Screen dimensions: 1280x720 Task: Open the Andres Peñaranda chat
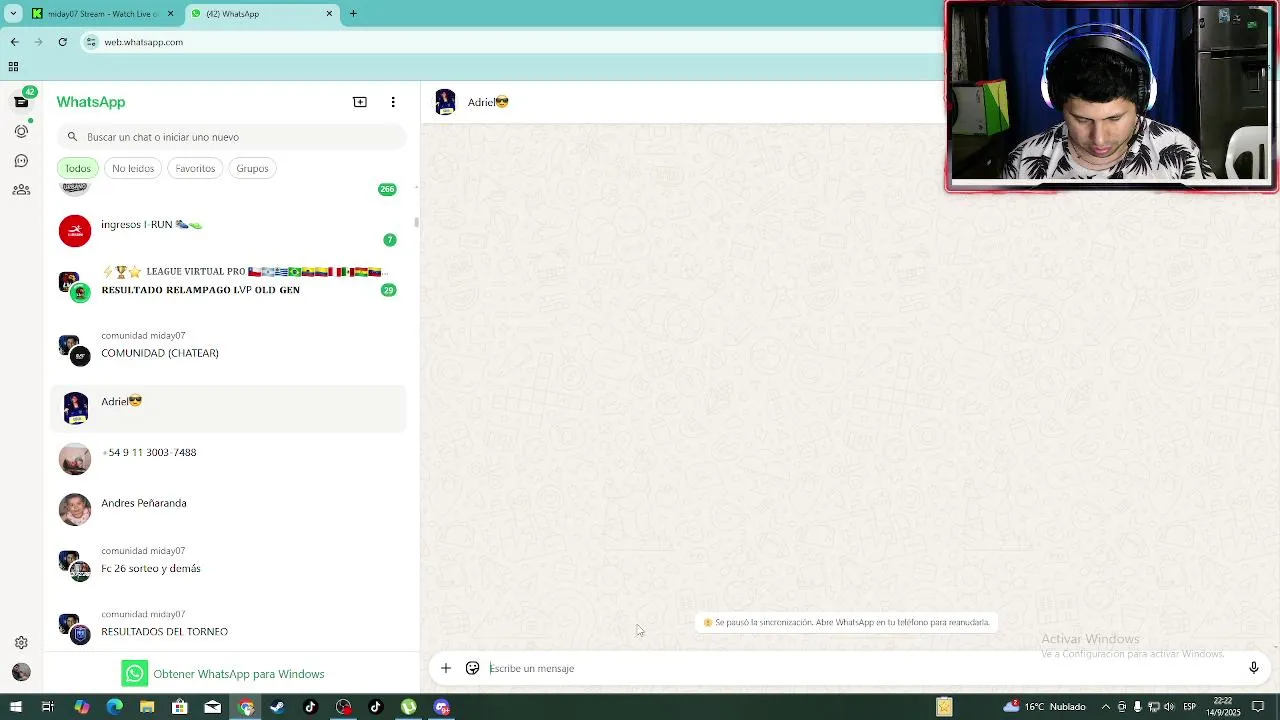click(228, 509)
